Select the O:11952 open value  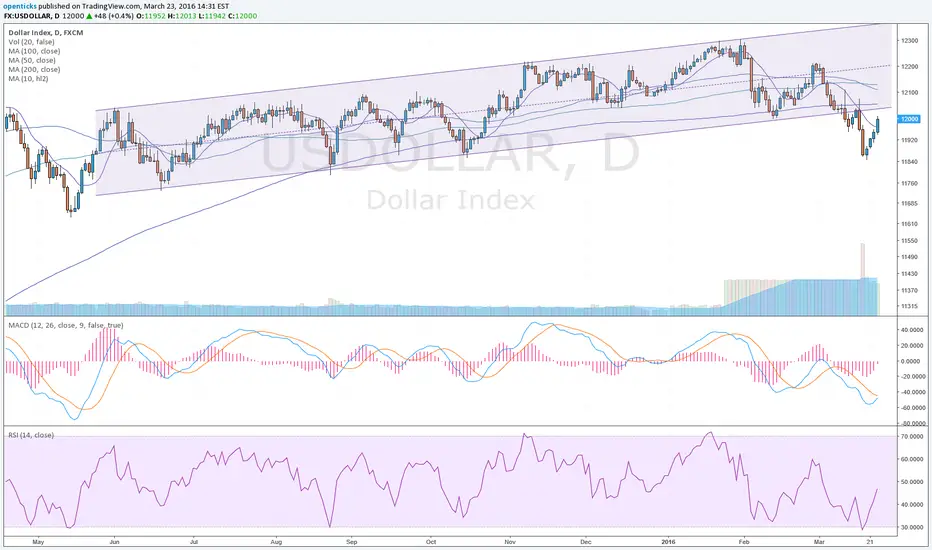pyautogui.click(x=153, y=16)
